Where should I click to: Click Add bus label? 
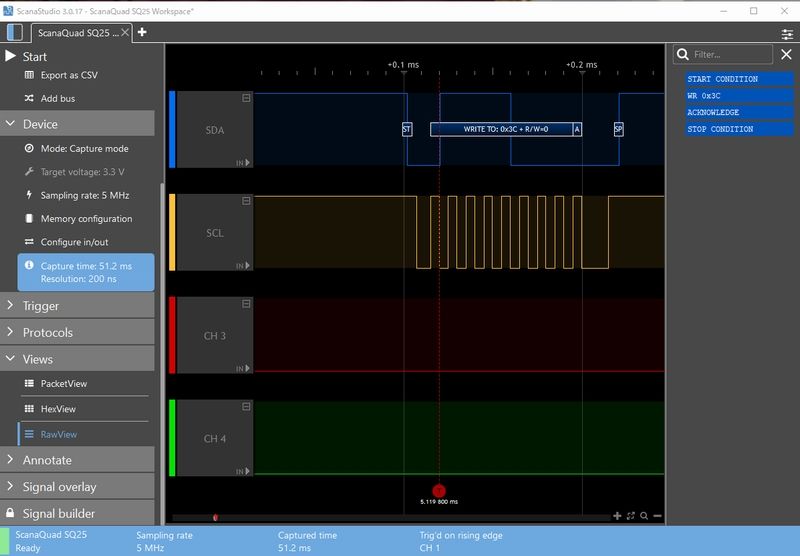(x=58, y=98)
